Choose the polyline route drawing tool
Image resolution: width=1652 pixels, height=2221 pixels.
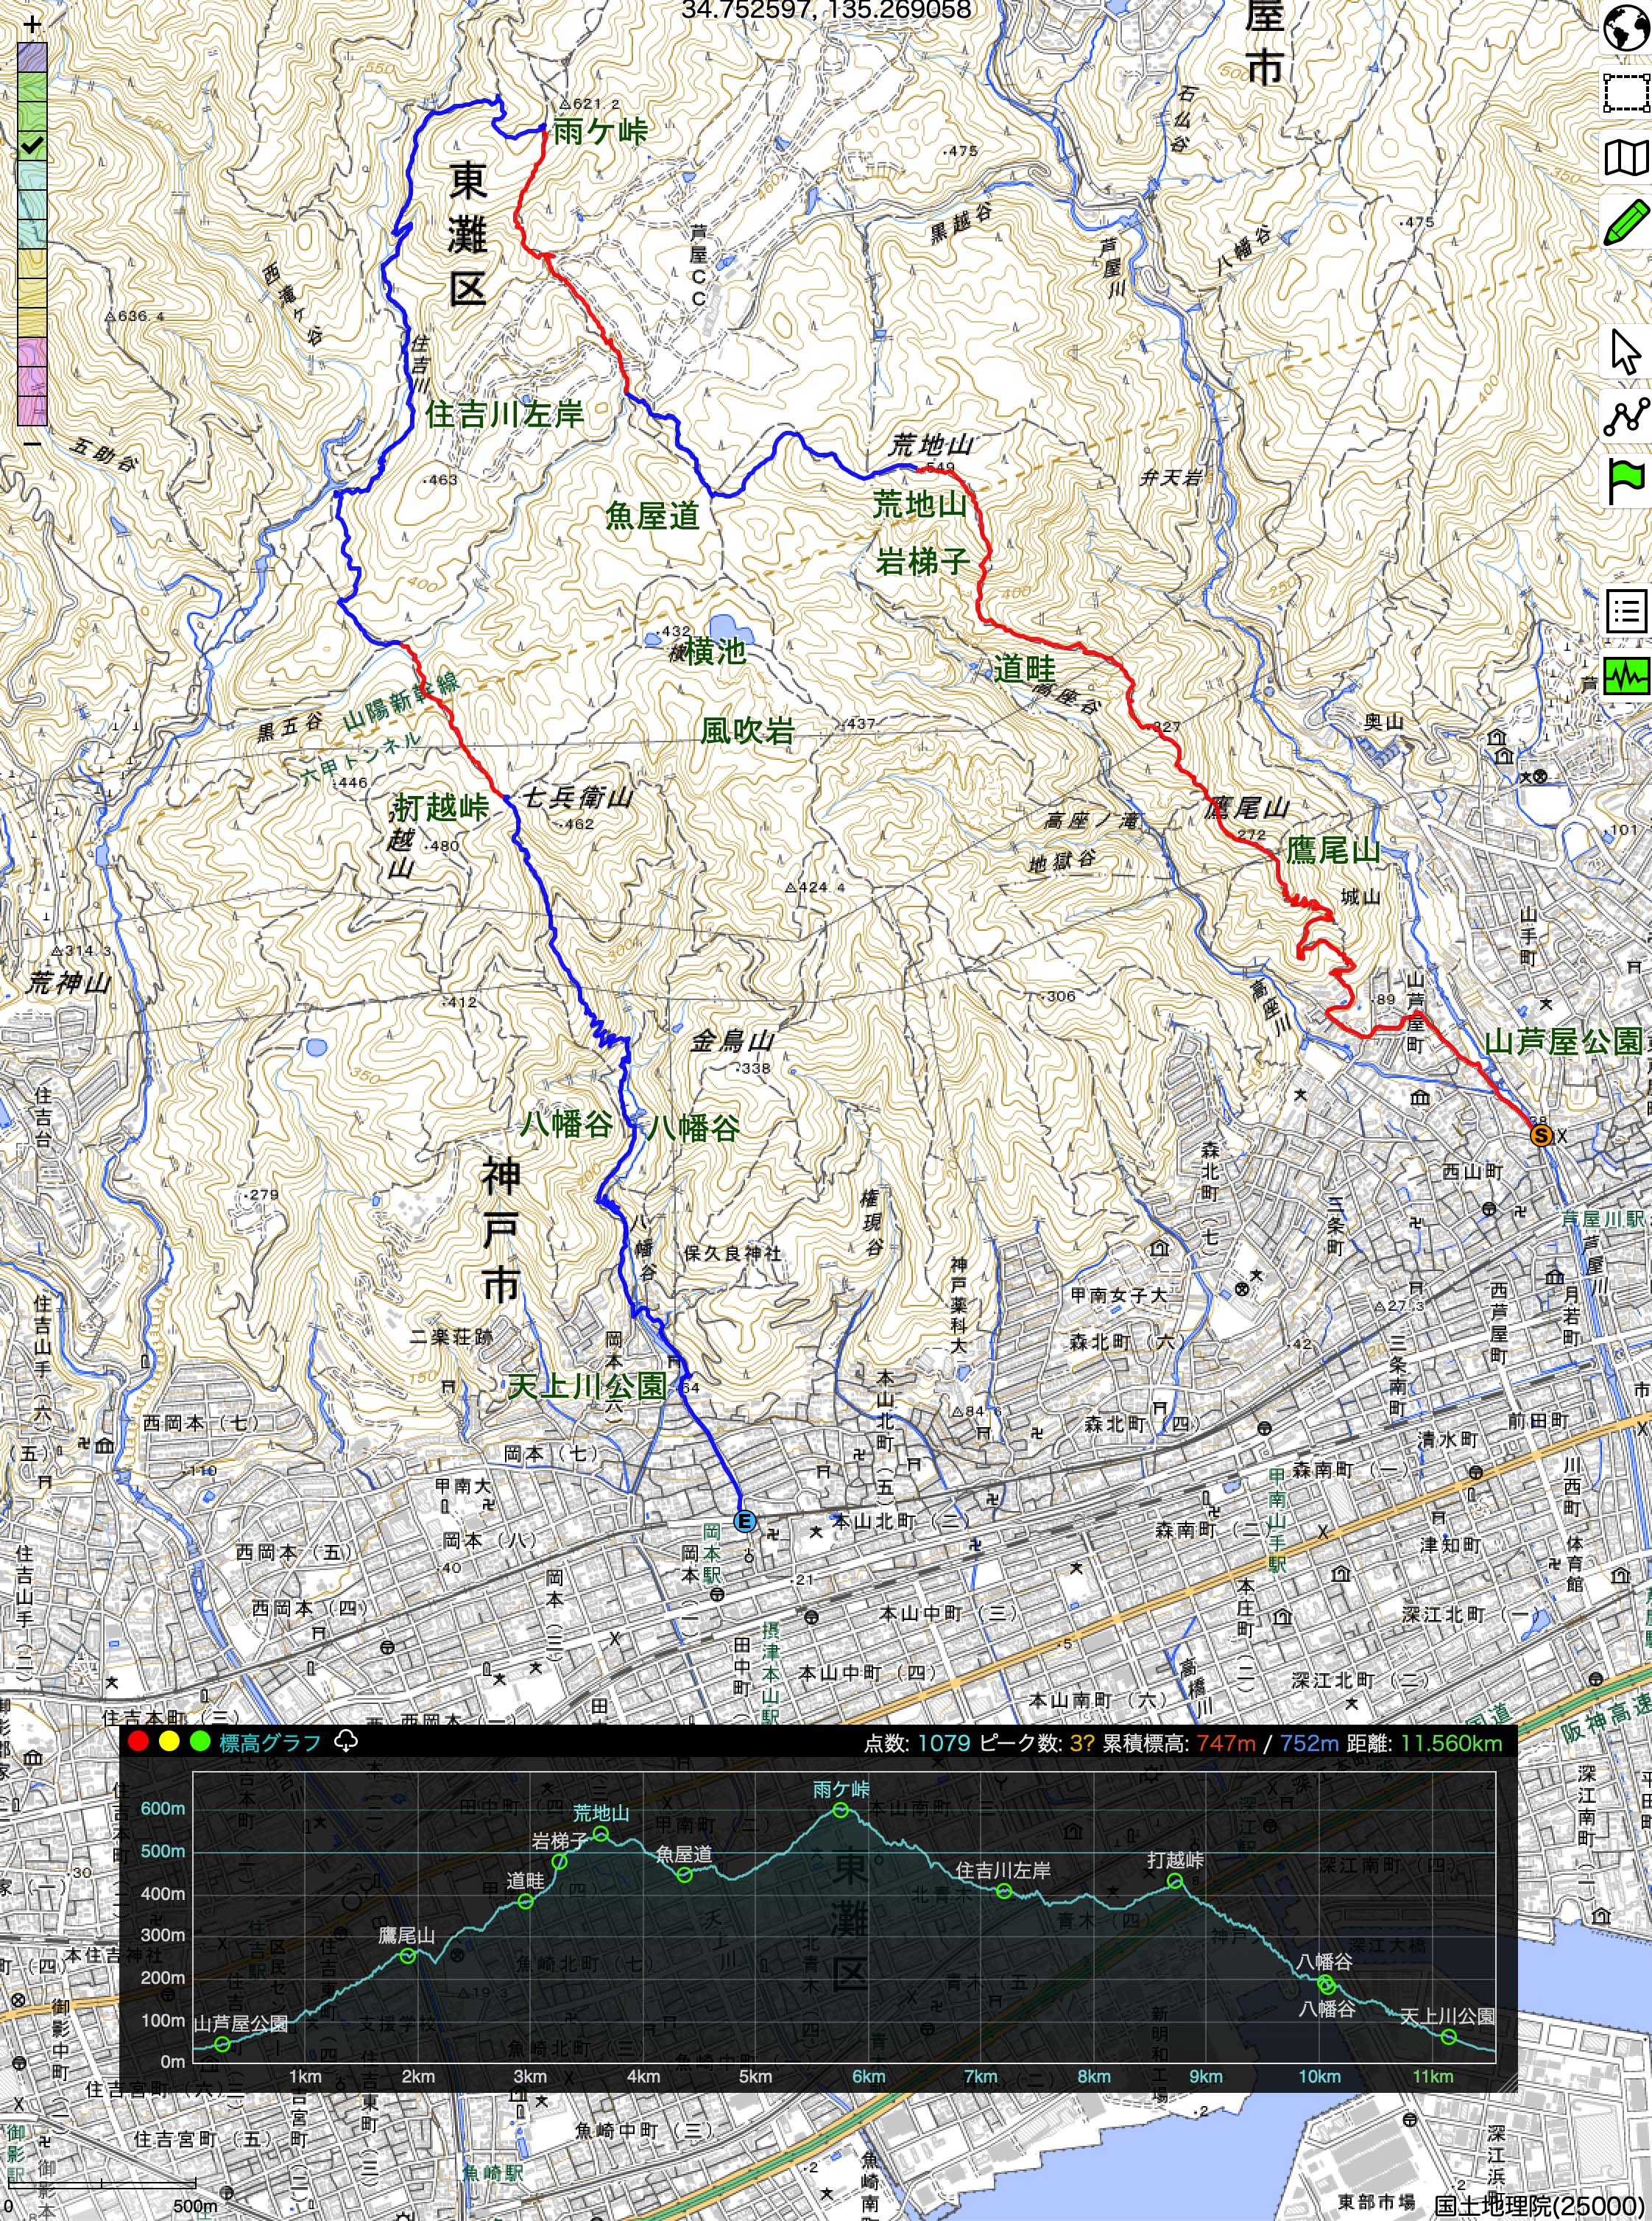tap(1626, 416)
